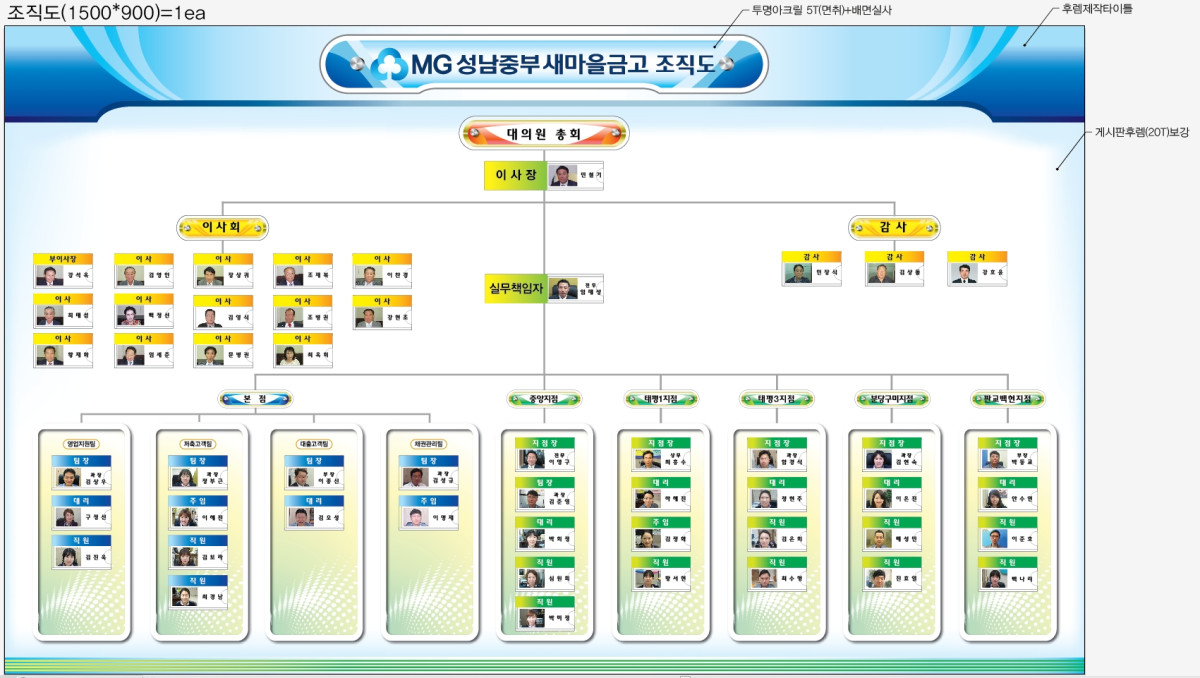
Task: Click '팀장' label in 채권관리팀 column
Action: (x=429, y=461)
